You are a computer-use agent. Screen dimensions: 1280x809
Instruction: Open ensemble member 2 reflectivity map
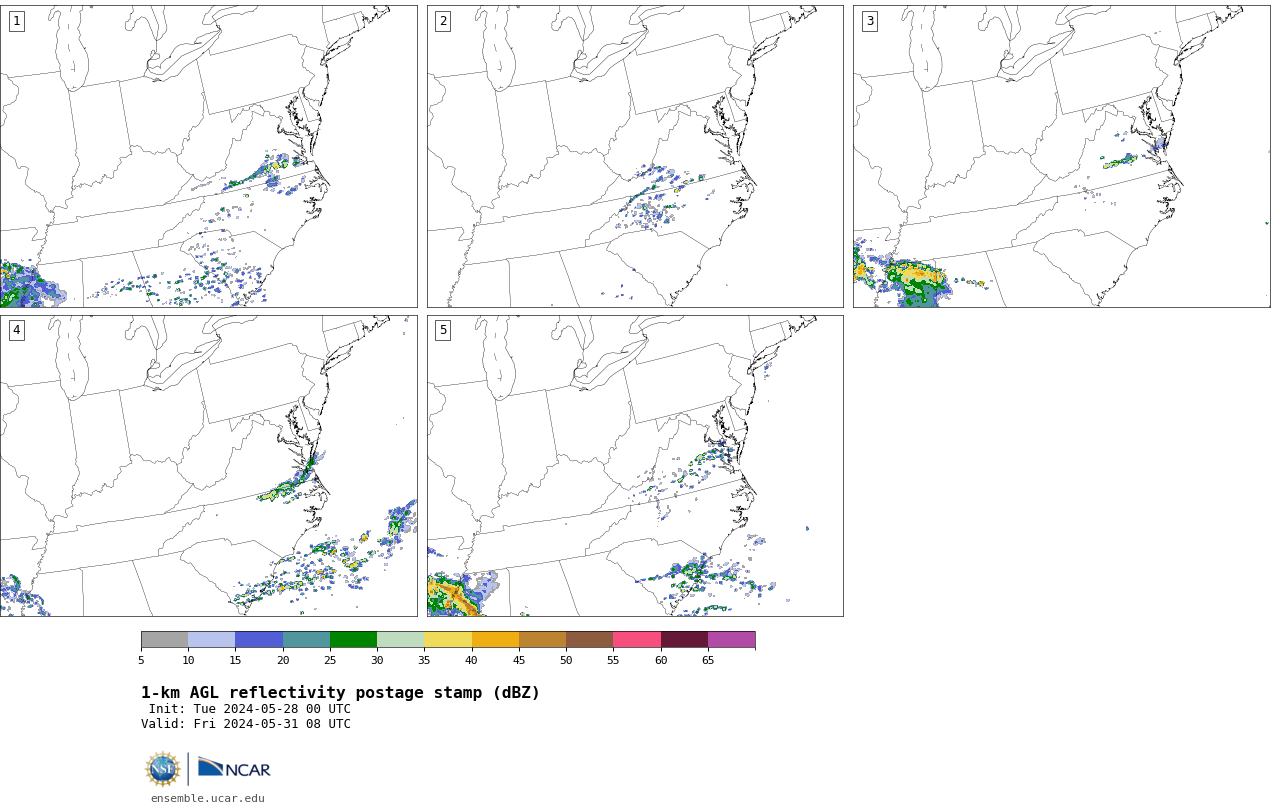635,156
